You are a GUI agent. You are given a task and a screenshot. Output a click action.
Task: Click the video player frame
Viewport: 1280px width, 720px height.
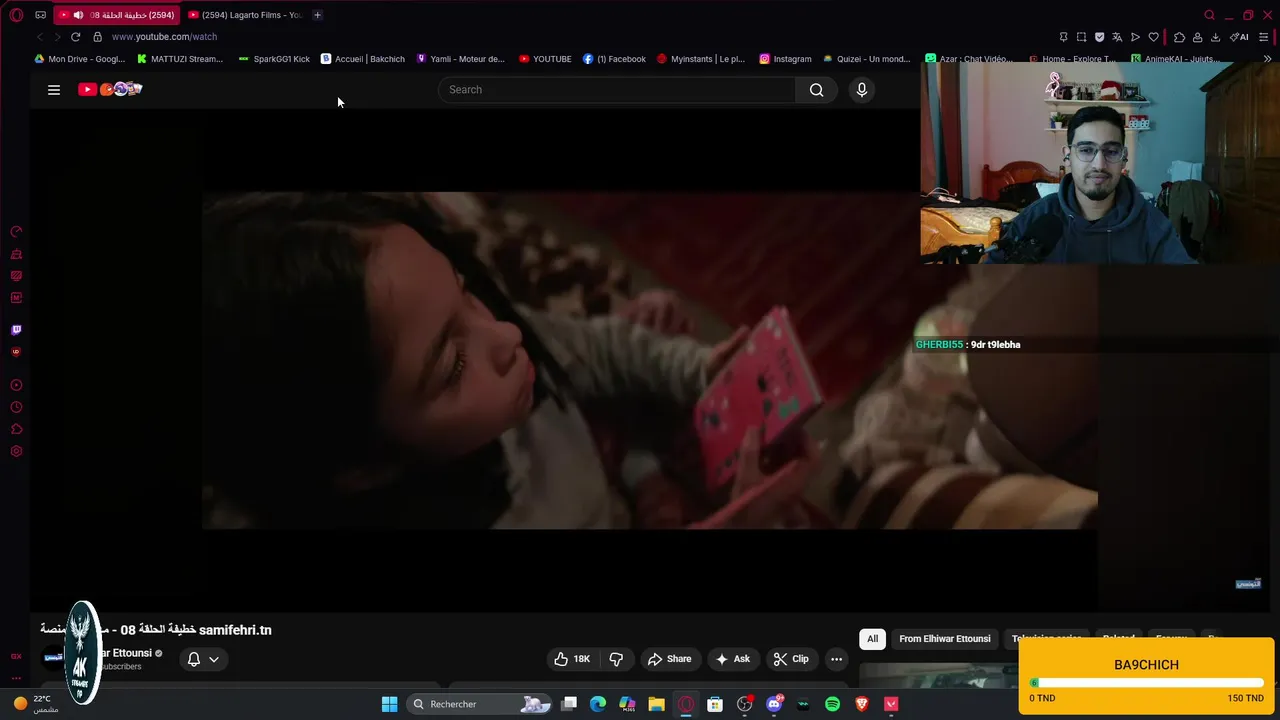click(x=650, y=360)
